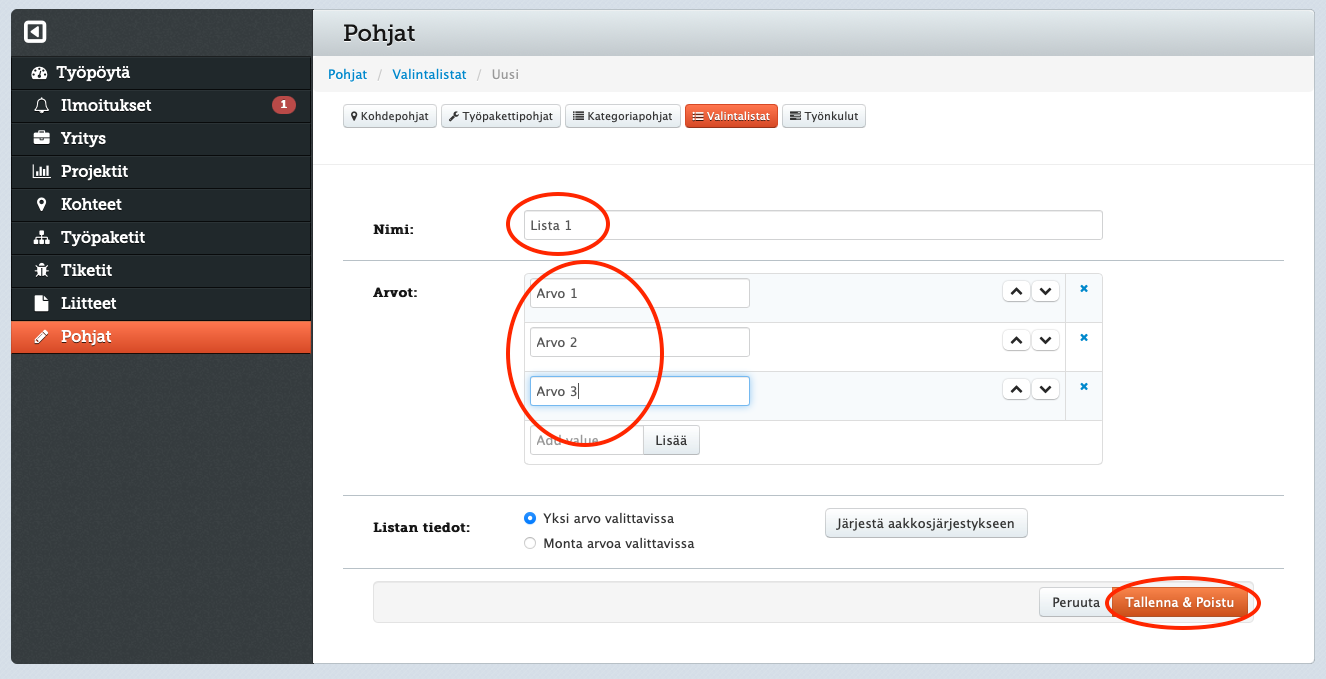This screenshot has width=1326, height=679.
Task: Move Arvo 2 down with the down arrow
Action: pos(1045,341)
